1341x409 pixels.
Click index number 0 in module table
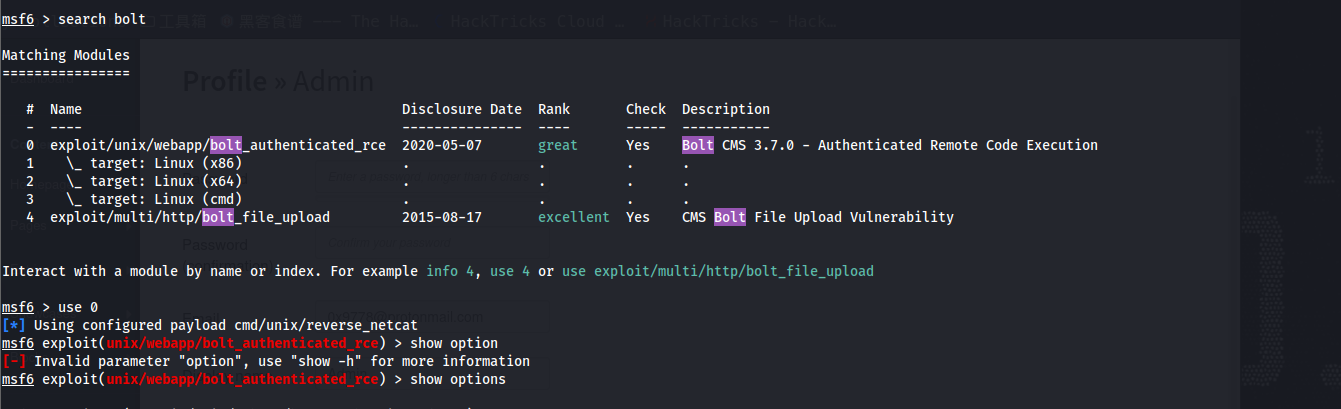click(30, 146)
